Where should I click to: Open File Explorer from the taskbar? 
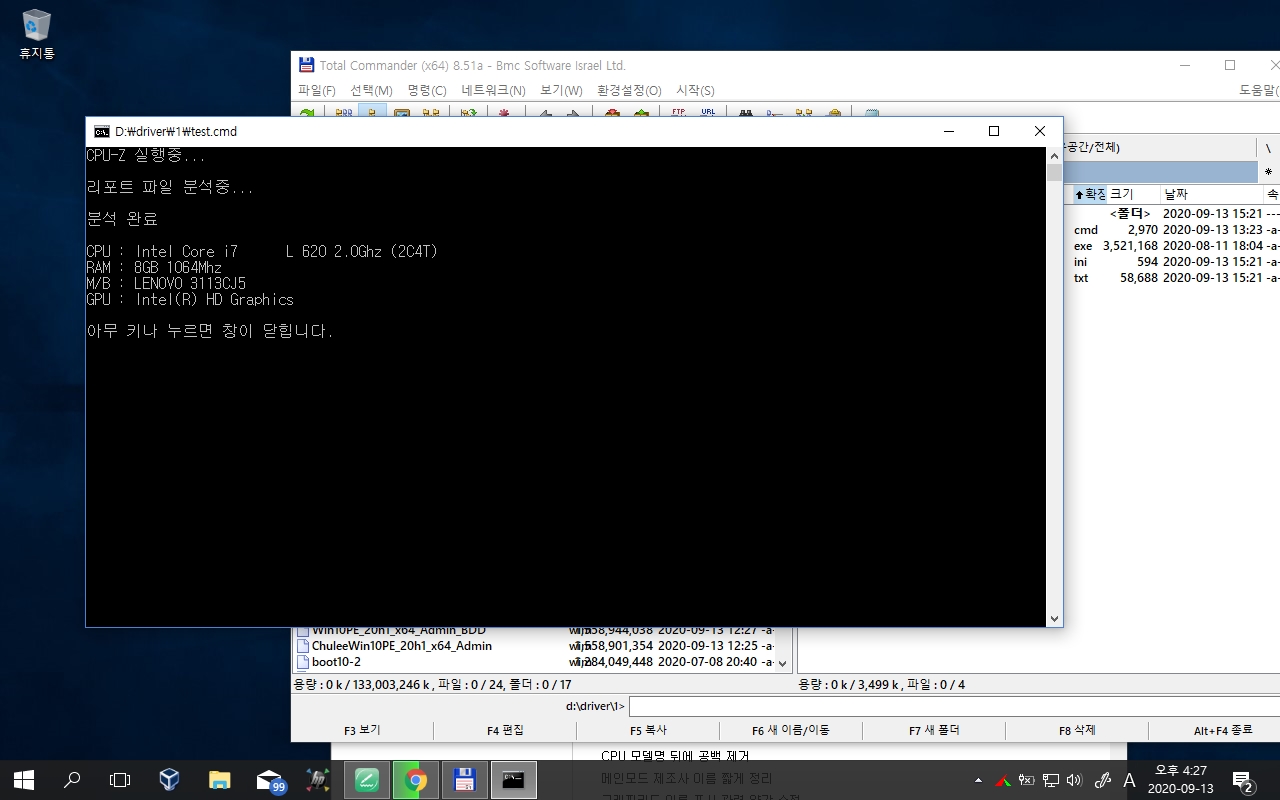219,780
